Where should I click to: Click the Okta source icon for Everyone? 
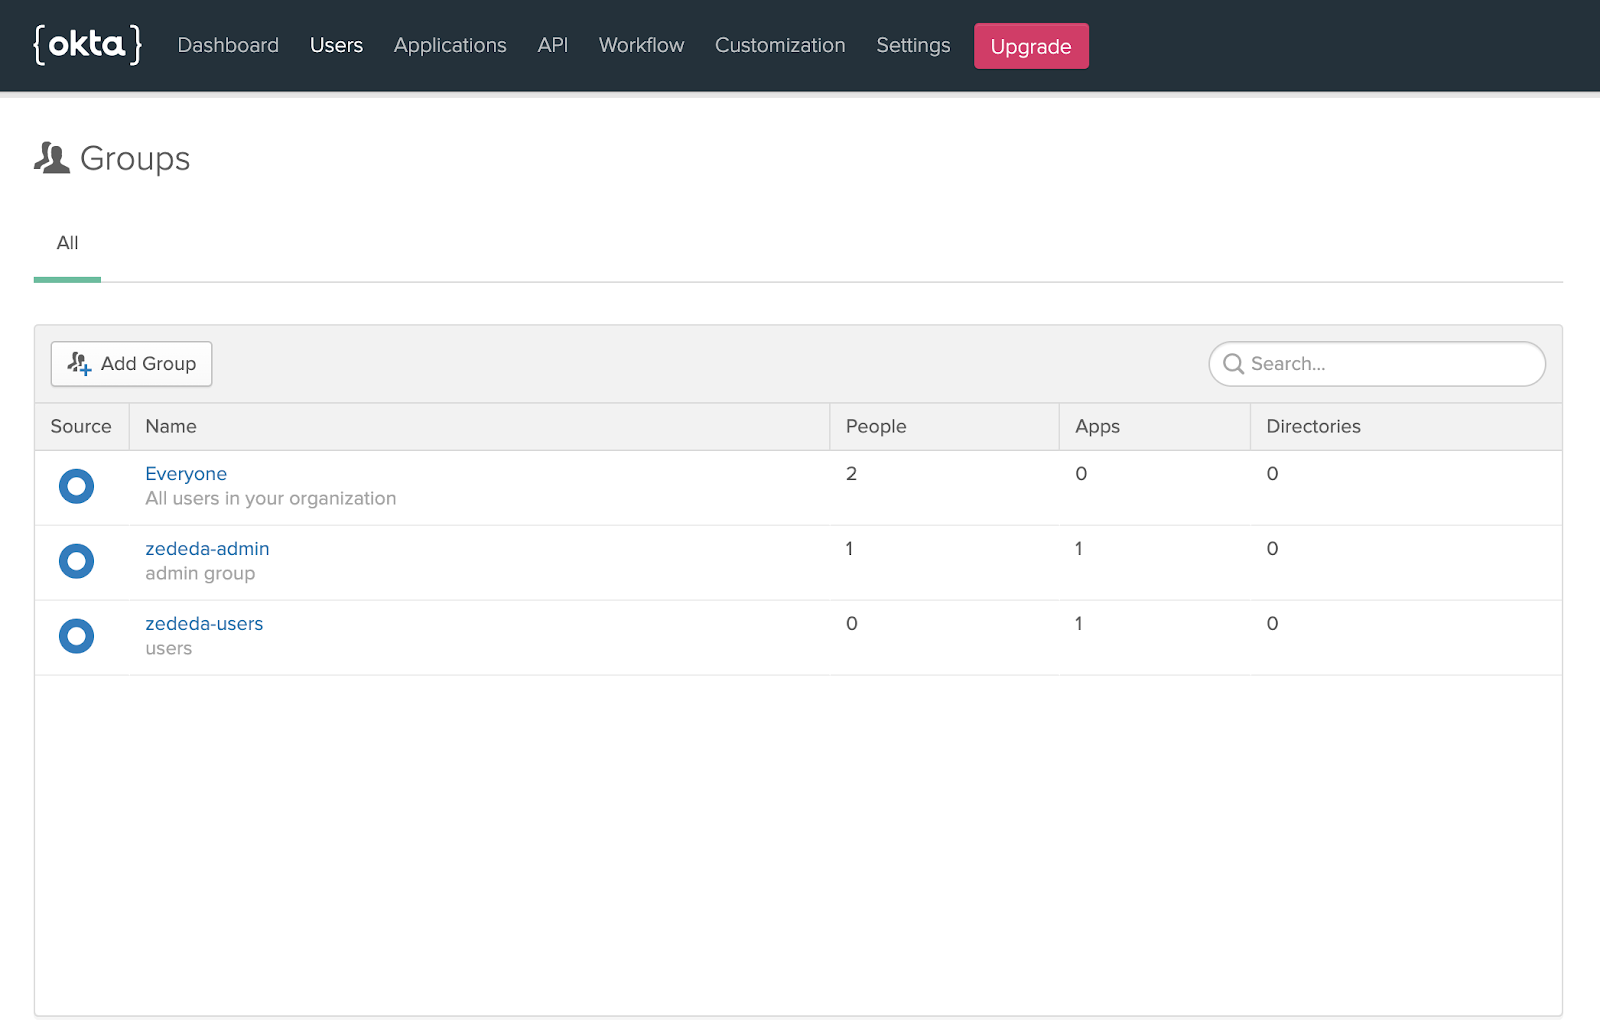pyautogui.click(x=76, y=486)
